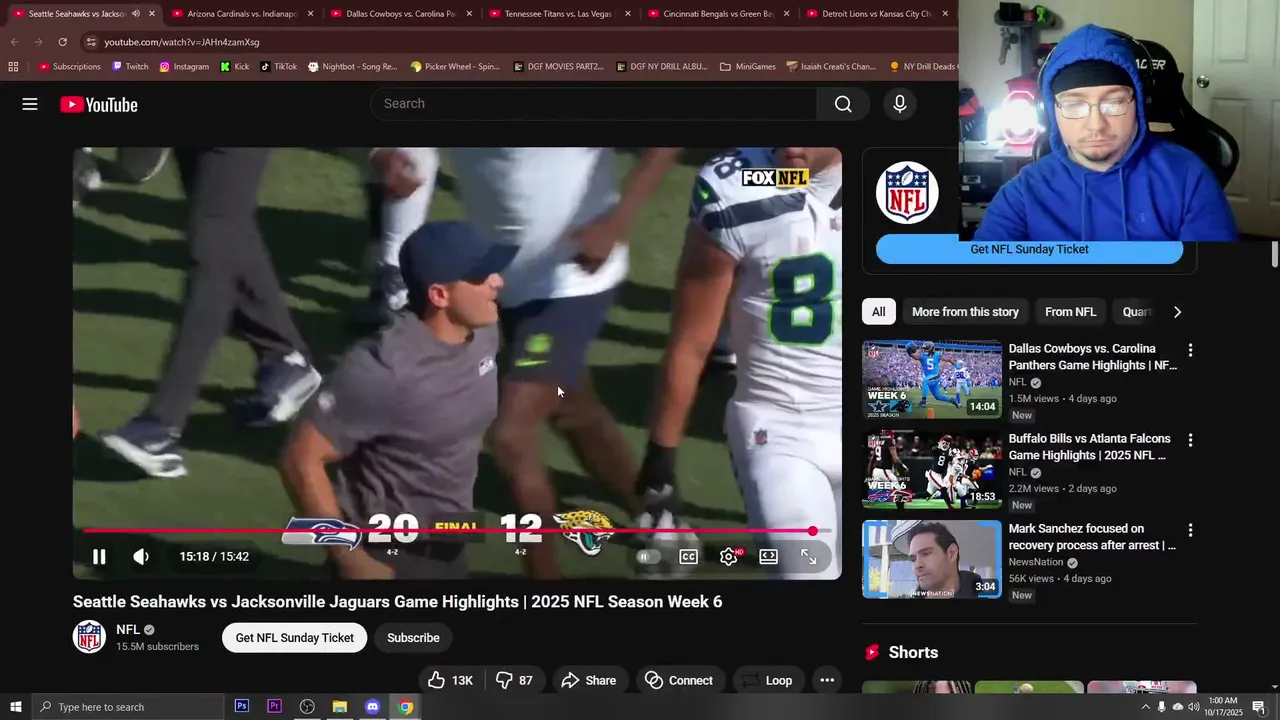Select From NFL filter chip
This screenshot has width=1280, height=720.
pyautogui.click(x=1070, y=312)
